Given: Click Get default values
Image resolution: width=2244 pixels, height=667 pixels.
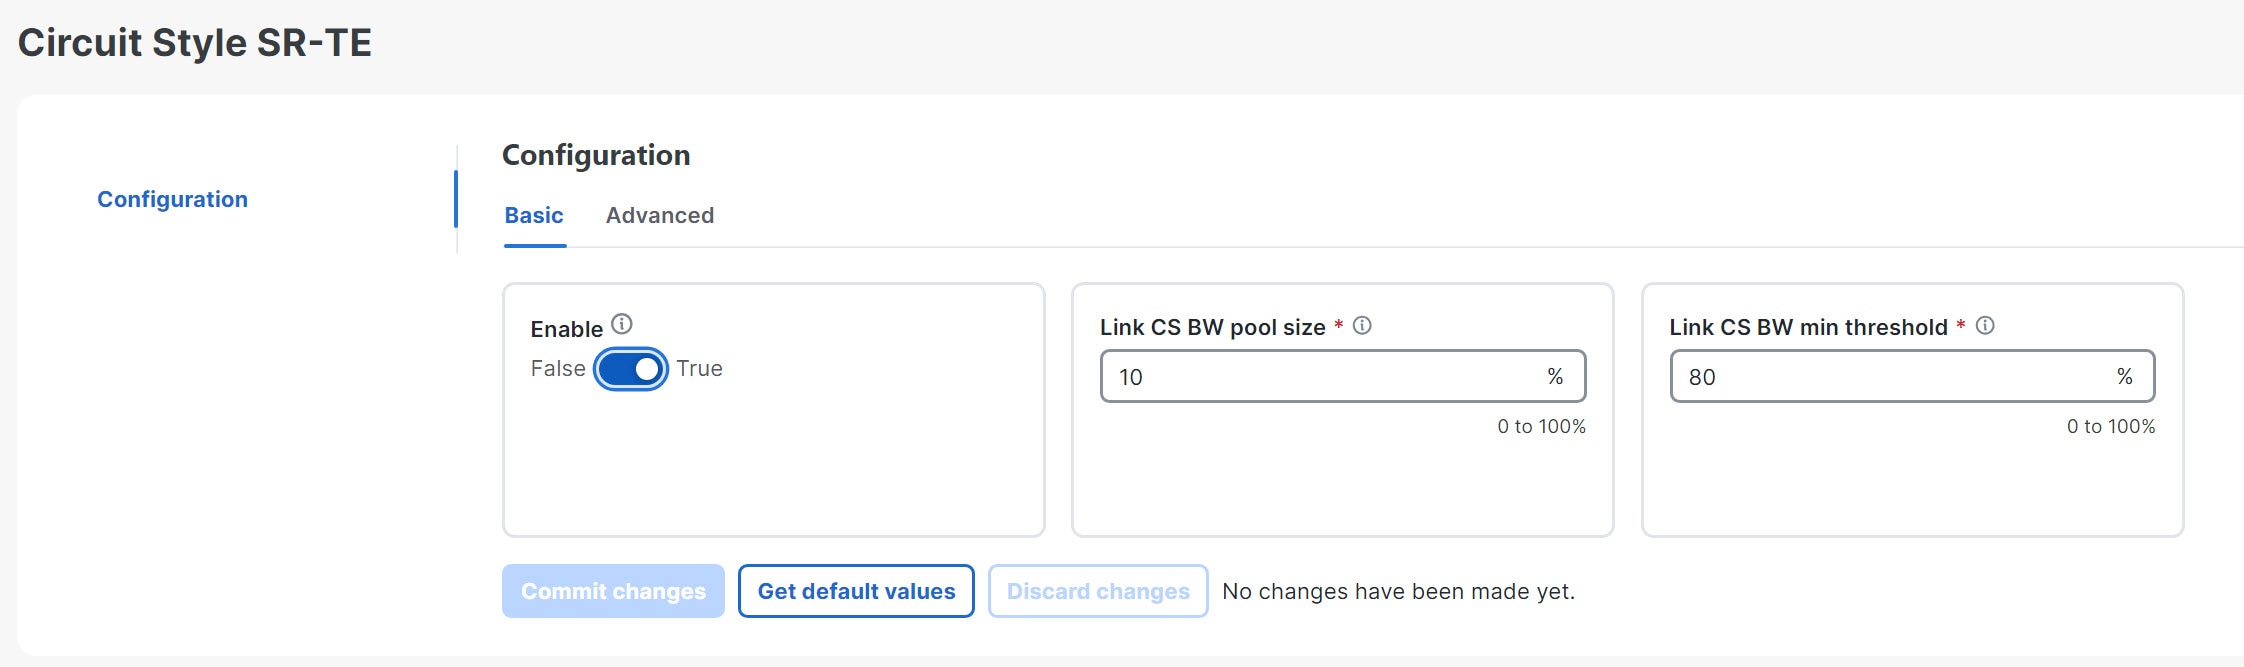Looking at the screenshot, I should point(856,591).
